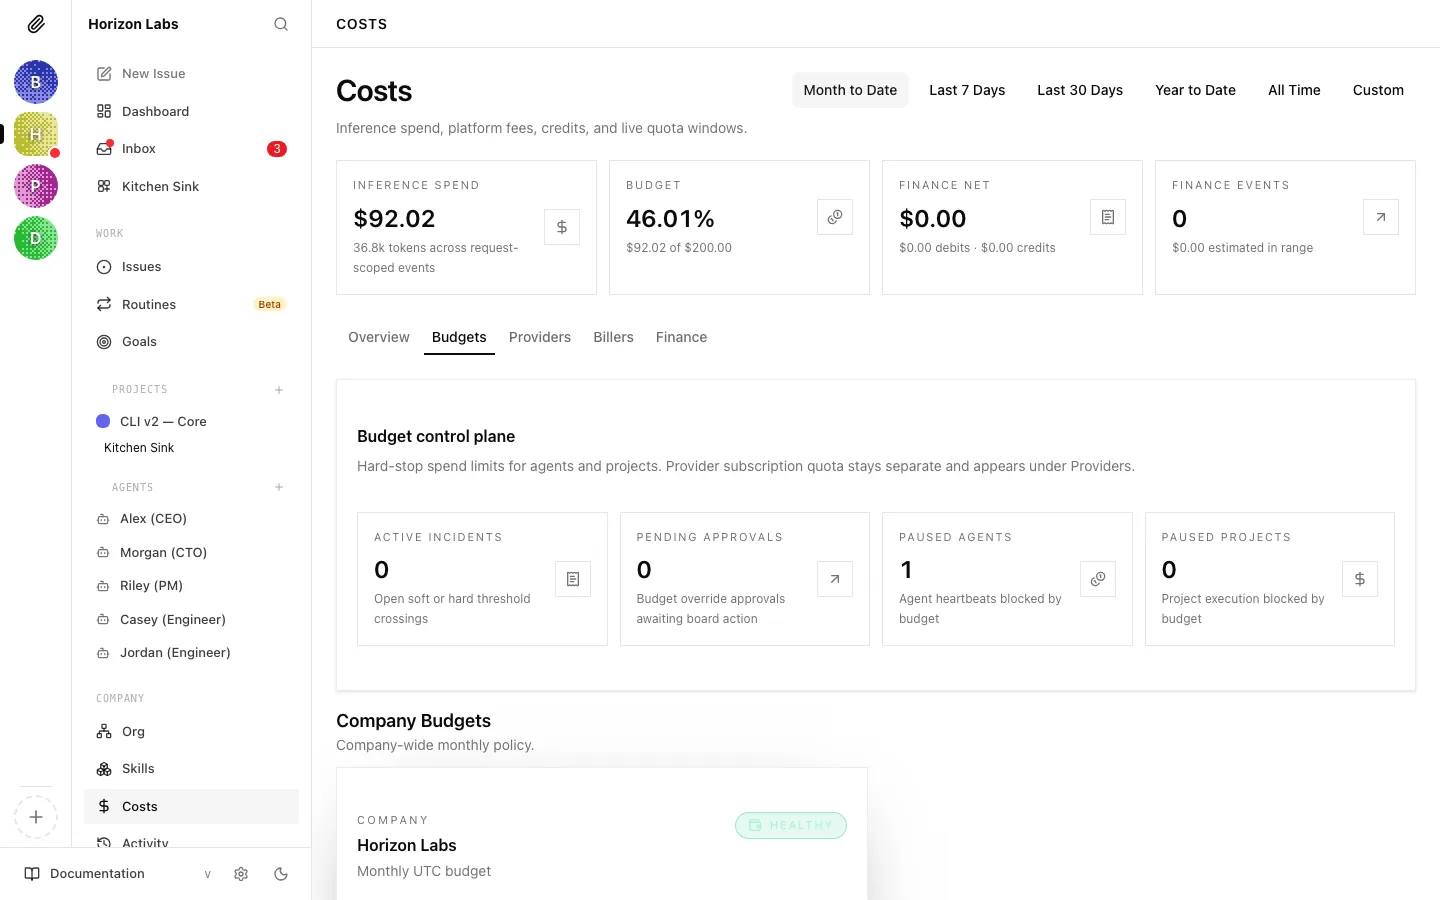Switch to workspace avatar H
This screenshot has height=900, width=1440.
coord(36,134)
